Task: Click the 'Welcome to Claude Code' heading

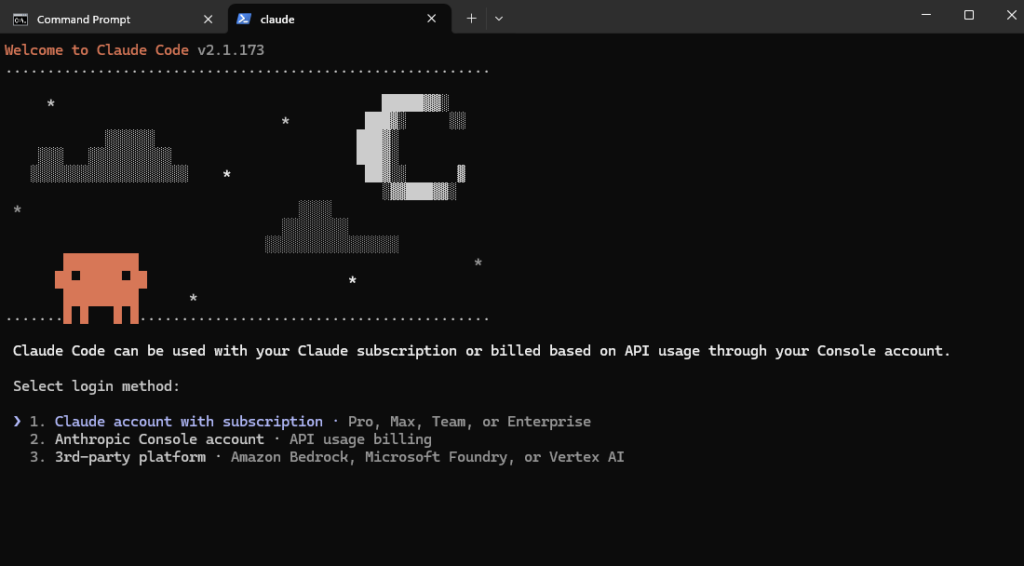Action: click(97, 50)
